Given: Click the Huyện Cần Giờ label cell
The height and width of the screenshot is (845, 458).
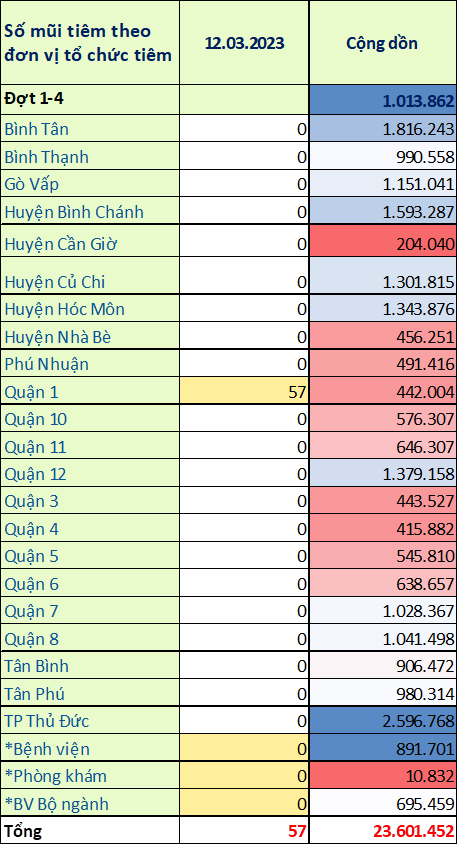Looking at the screenshot, I should coord(90,241).
